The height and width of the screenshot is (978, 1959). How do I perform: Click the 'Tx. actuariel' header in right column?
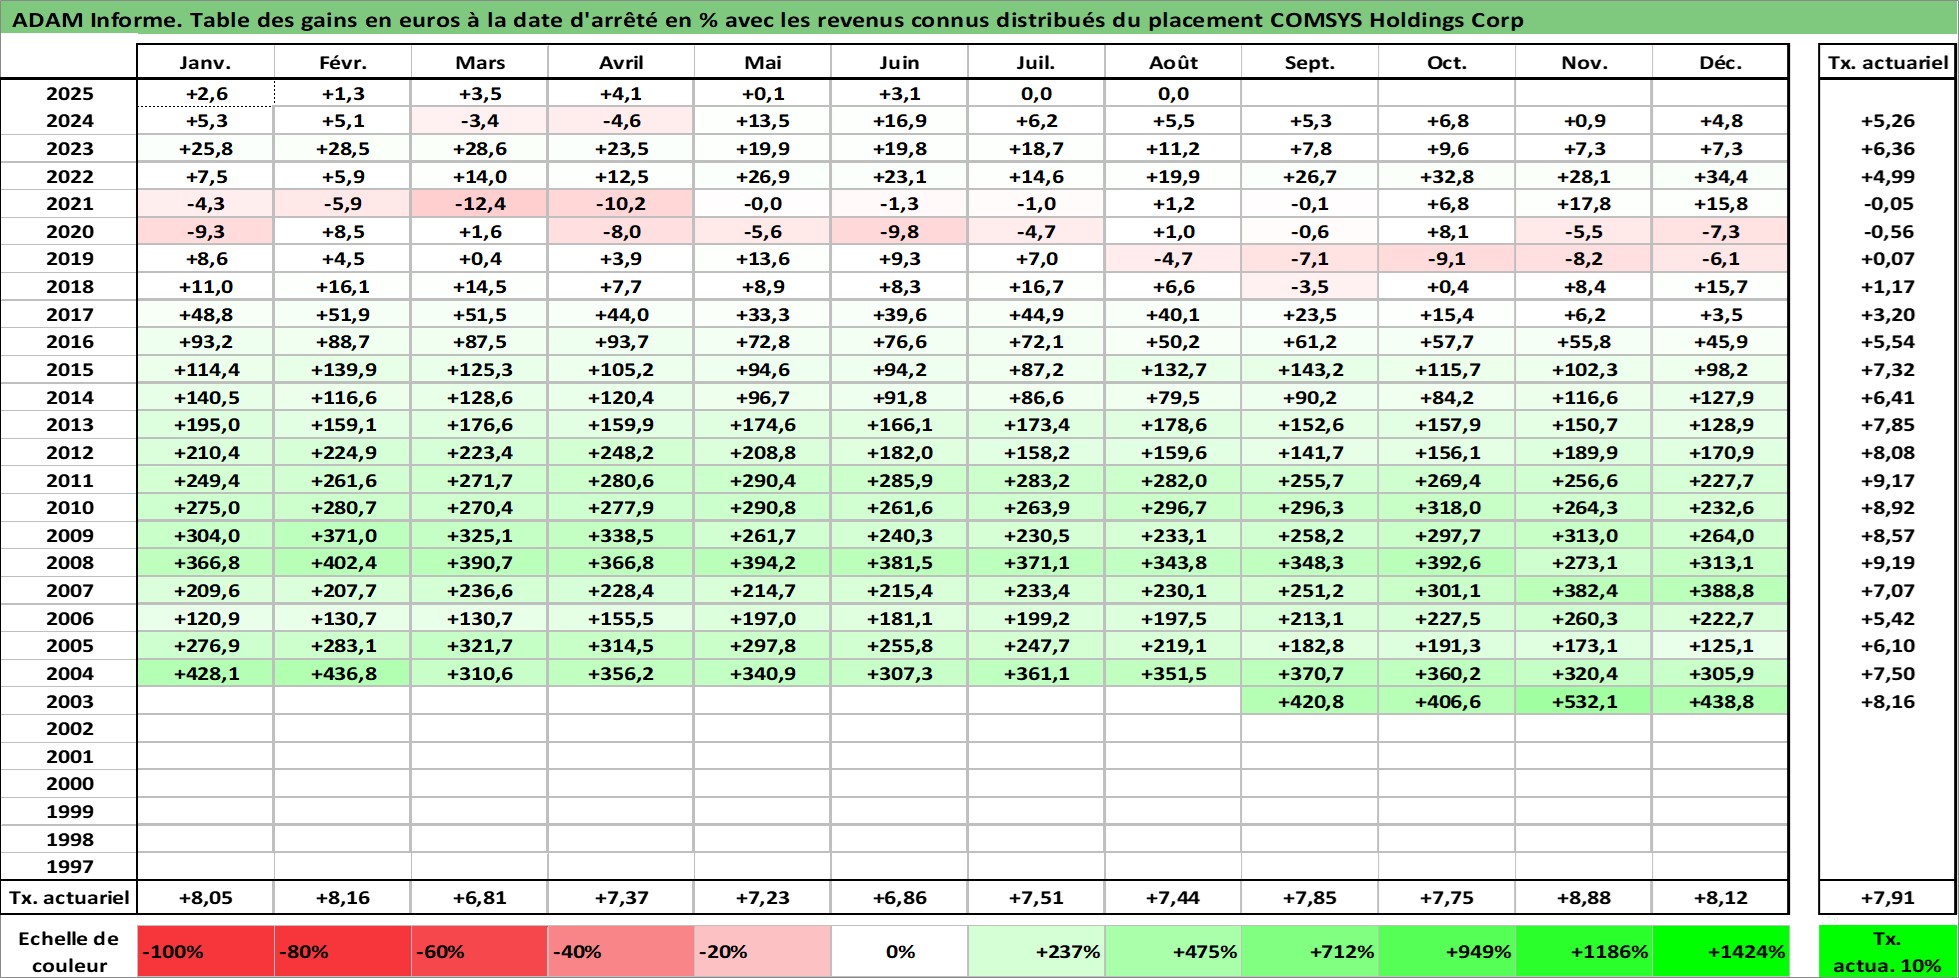(1888, 62)
